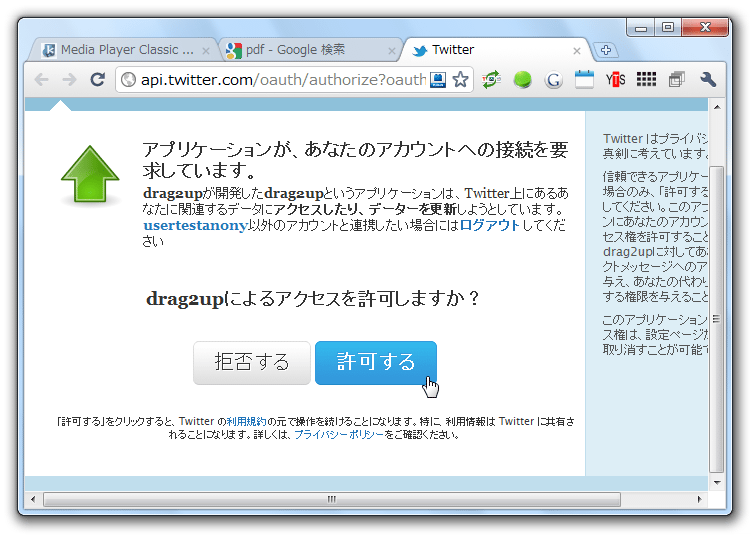The image size is (755, 538).
Task: Open the usertestanony account link
Action: pyautogui.click(x=195, y=225)
